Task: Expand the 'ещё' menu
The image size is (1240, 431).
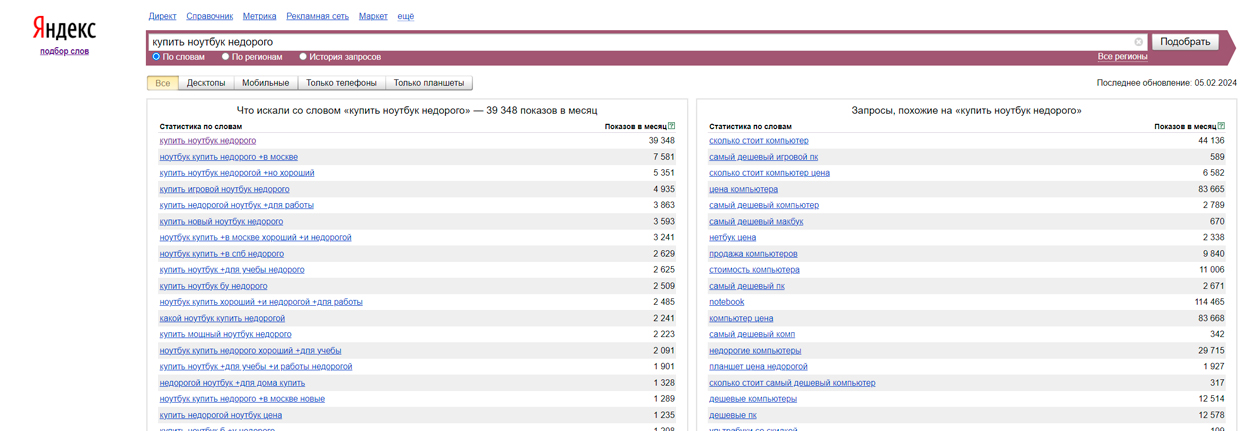Action: point(405,16)
